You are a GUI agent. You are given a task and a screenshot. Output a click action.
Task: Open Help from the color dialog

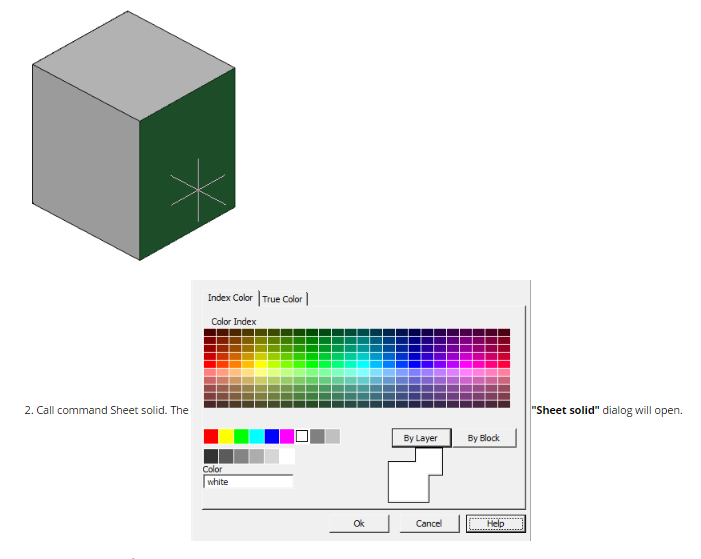tap(495, 523)
